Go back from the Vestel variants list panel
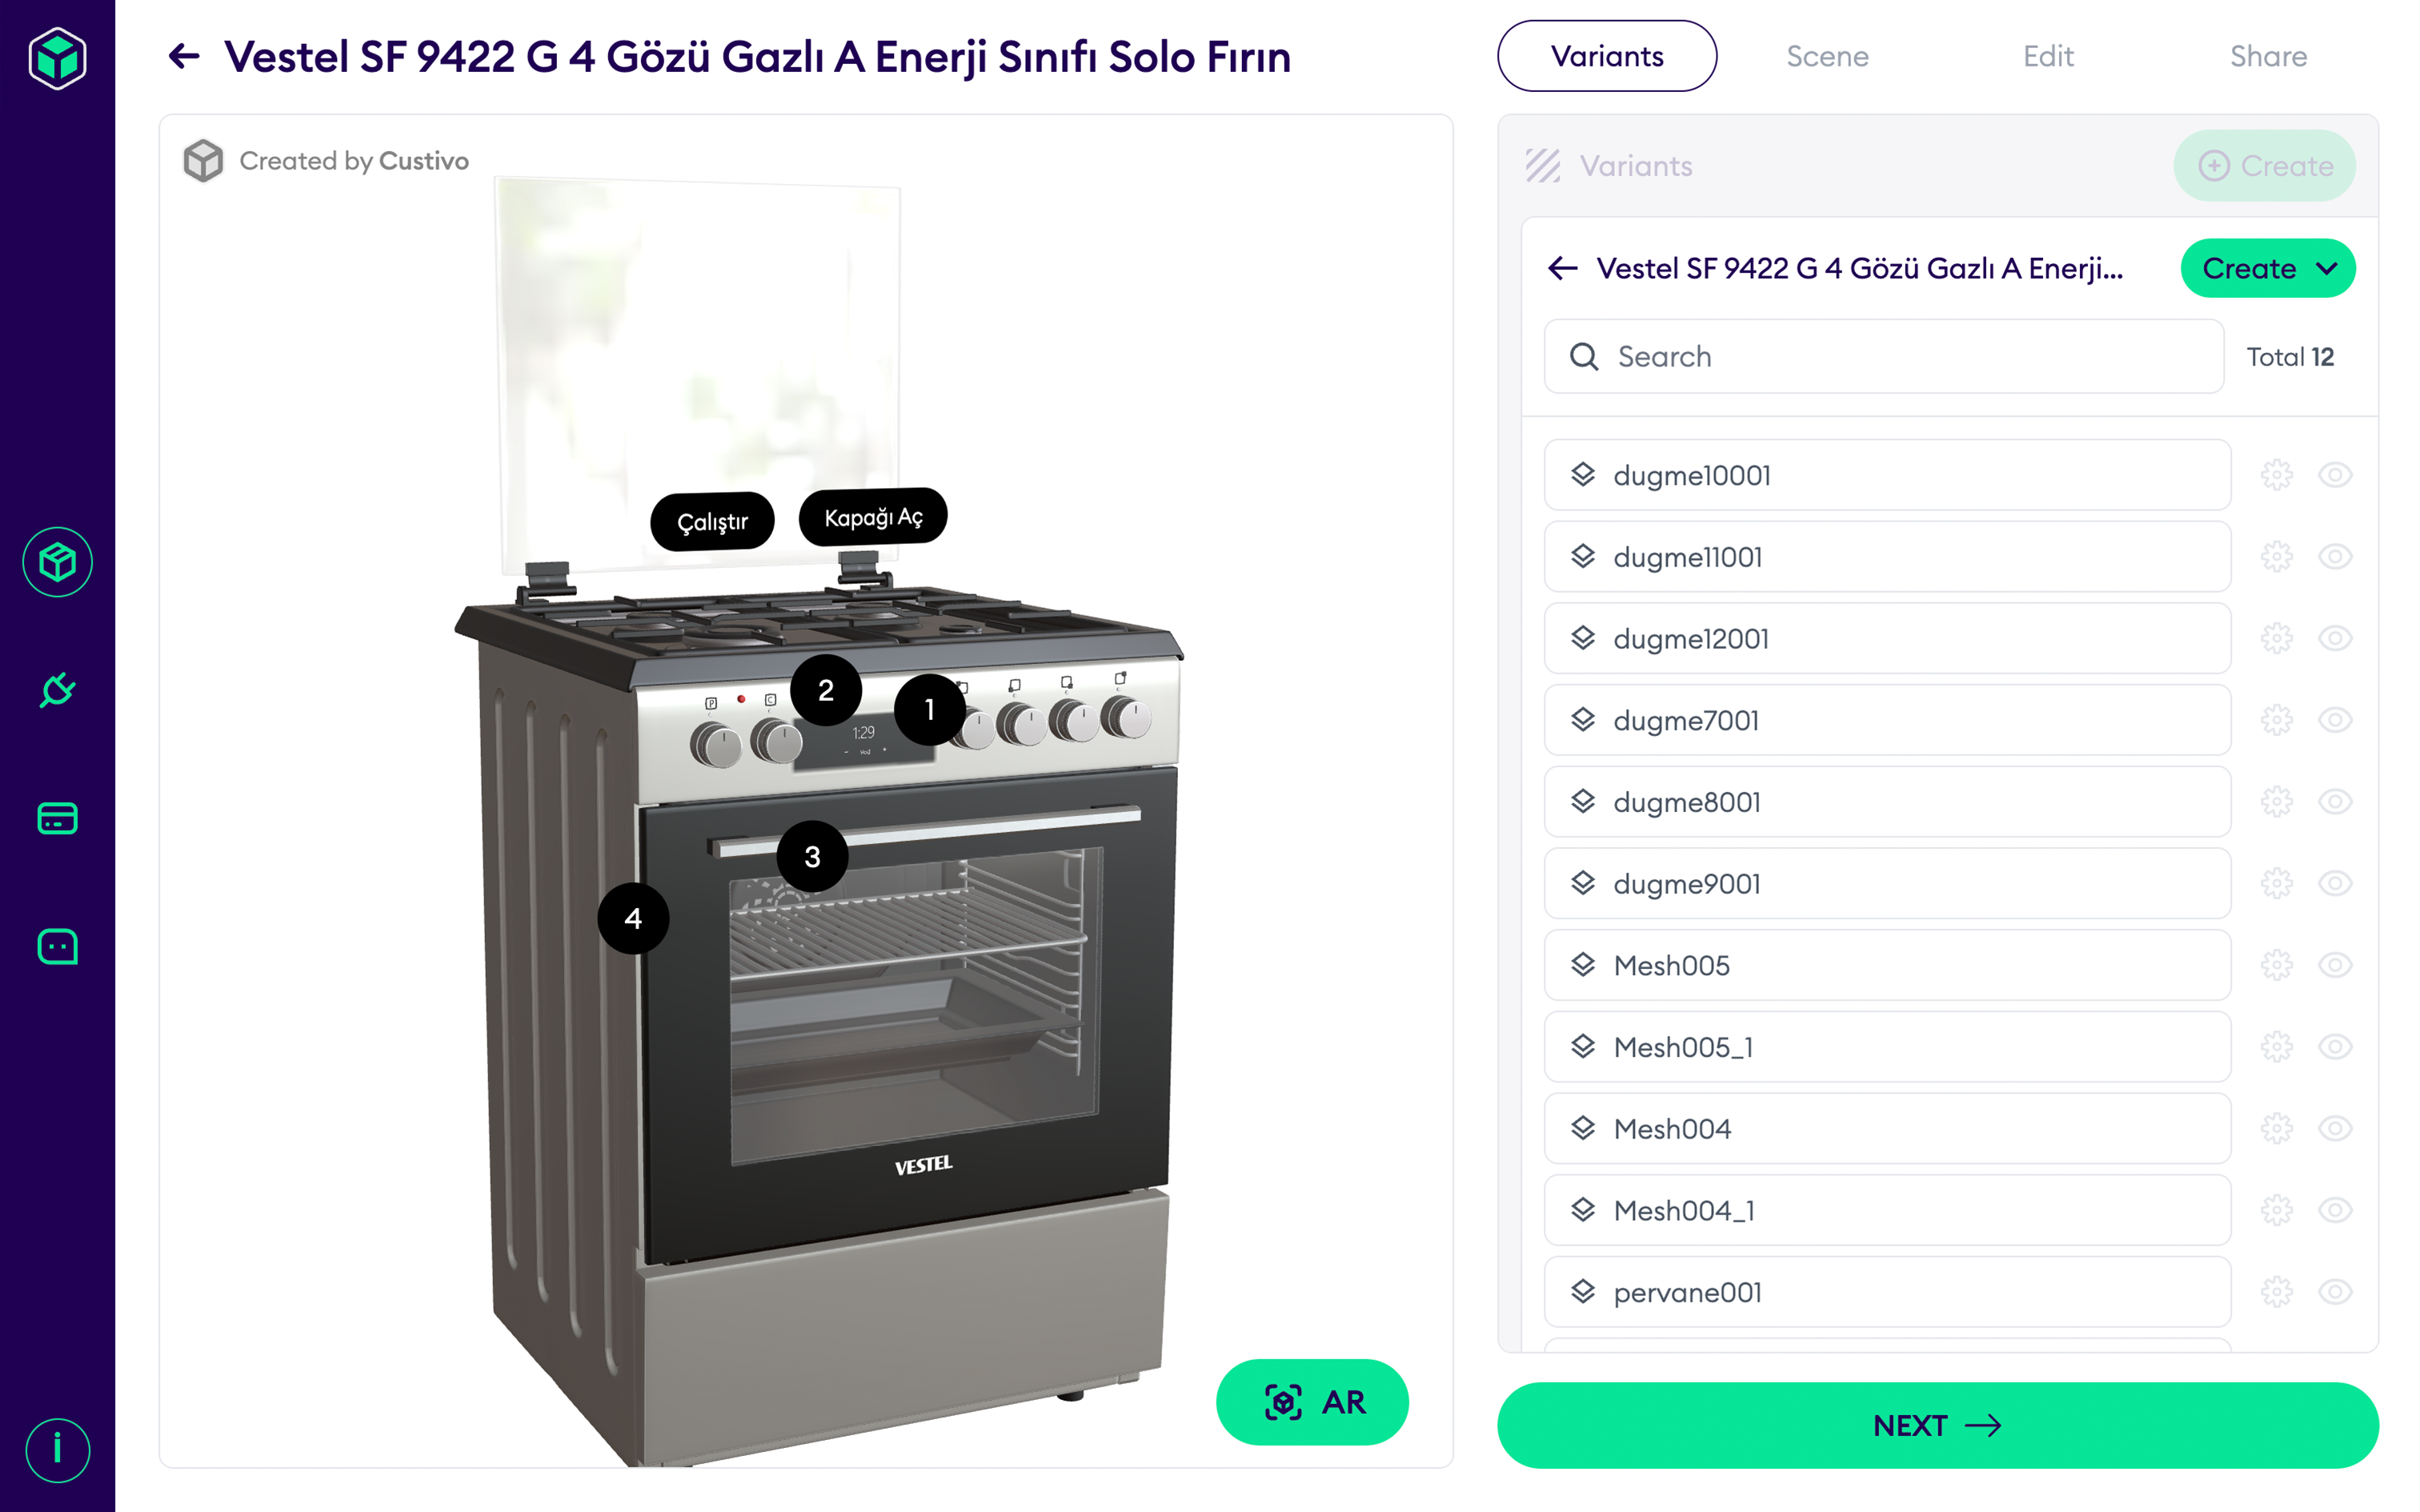2420x1512 pixels. coord(1562,268)
